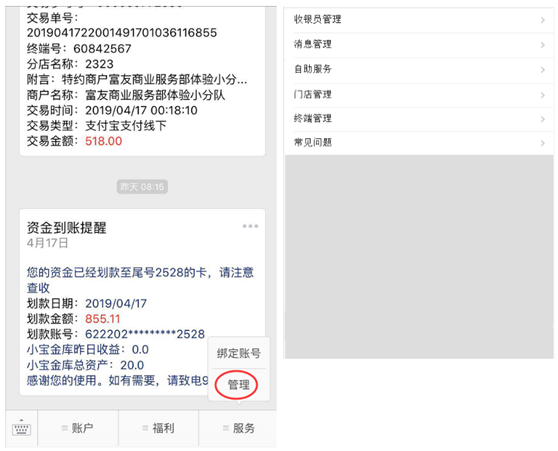558x451 pixels.
Task: Click the chevron beside 消息管理
Action: pyautogui.click(x=543, y=45)
